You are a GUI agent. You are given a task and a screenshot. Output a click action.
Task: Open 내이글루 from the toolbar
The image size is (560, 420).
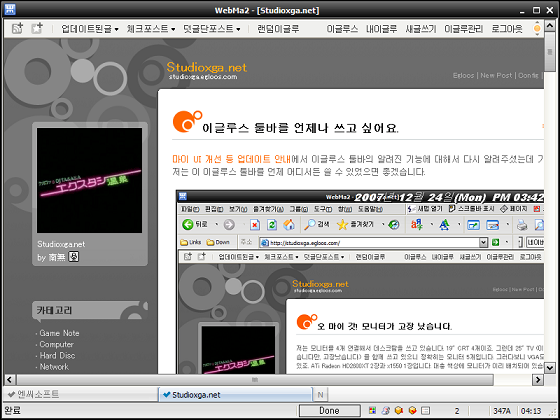(x=381, y=29)
